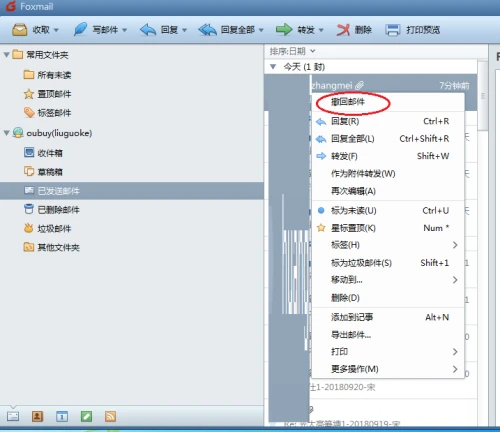This screenshot has width=500, height=432.
Task: Open the notes icon in bottom bar
Action: [x=86, y=416]
